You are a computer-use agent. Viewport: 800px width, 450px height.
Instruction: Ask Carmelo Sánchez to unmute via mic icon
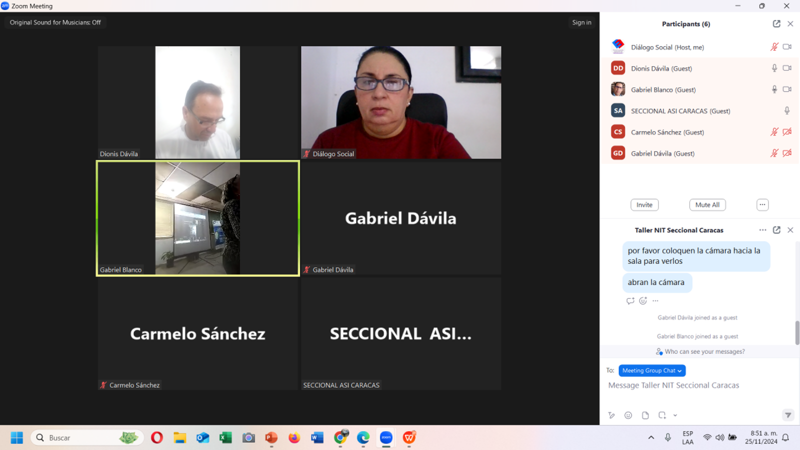pyautogui.click(x=774, y=132)
